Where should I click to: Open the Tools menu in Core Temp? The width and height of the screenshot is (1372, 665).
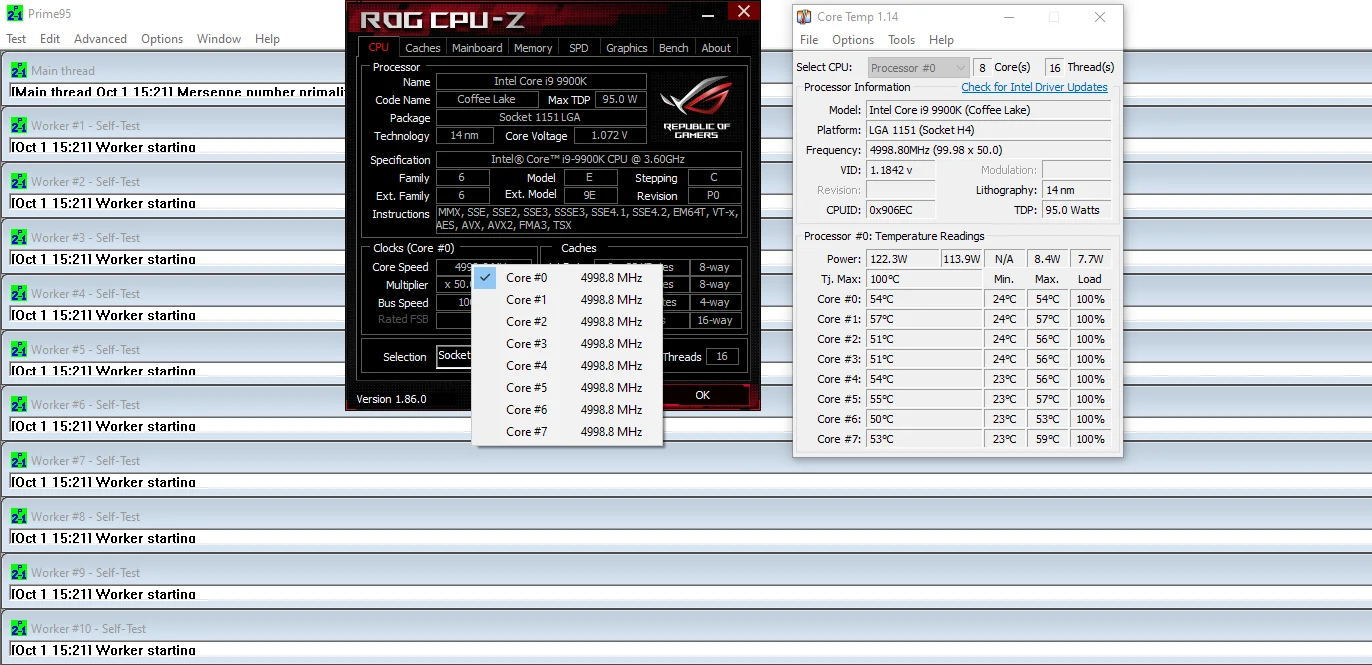pyautogui.click(x=902, y=40)
